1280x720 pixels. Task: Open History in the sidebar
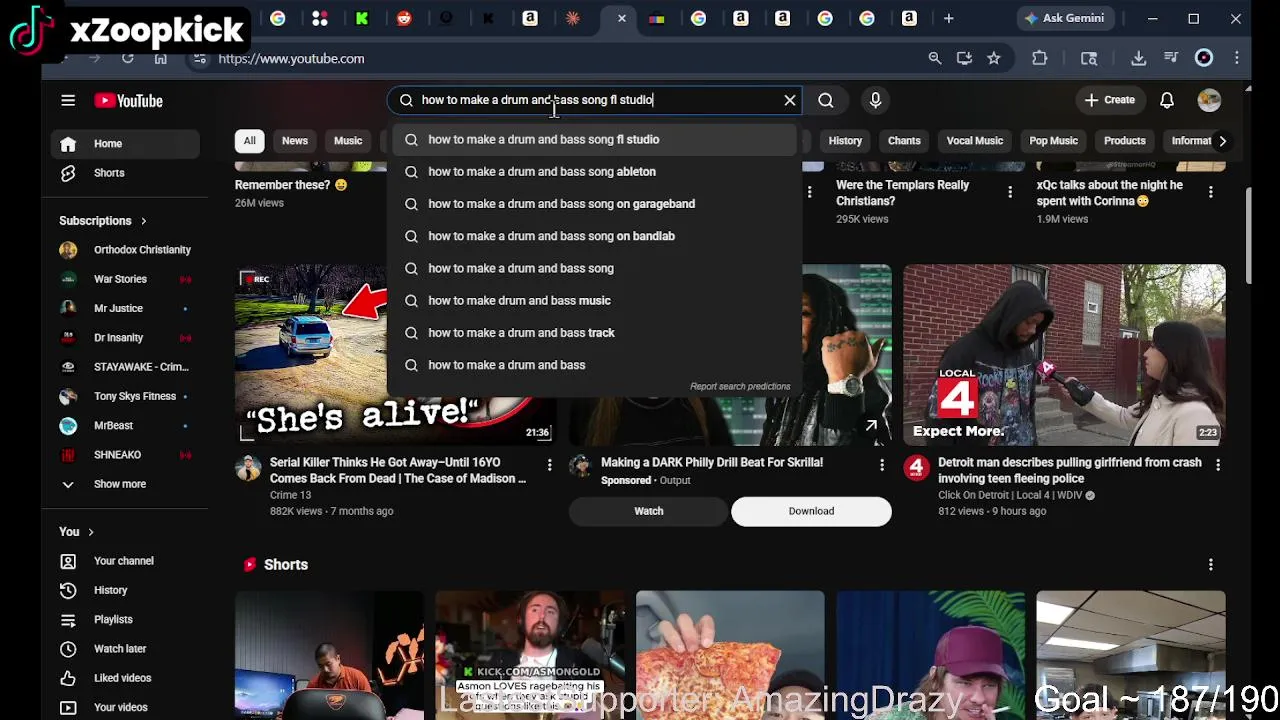[125, 590]
